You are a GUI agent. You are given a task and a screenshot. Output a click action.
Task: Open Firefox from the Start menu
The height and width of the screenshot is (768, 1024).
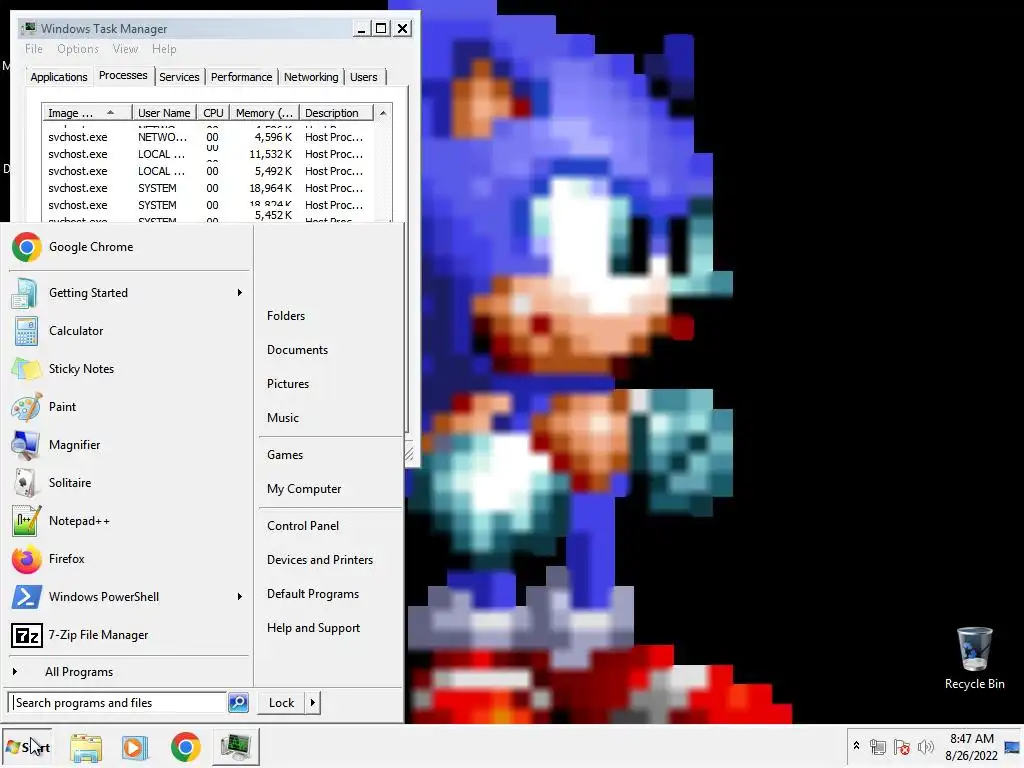coord(129,558)
